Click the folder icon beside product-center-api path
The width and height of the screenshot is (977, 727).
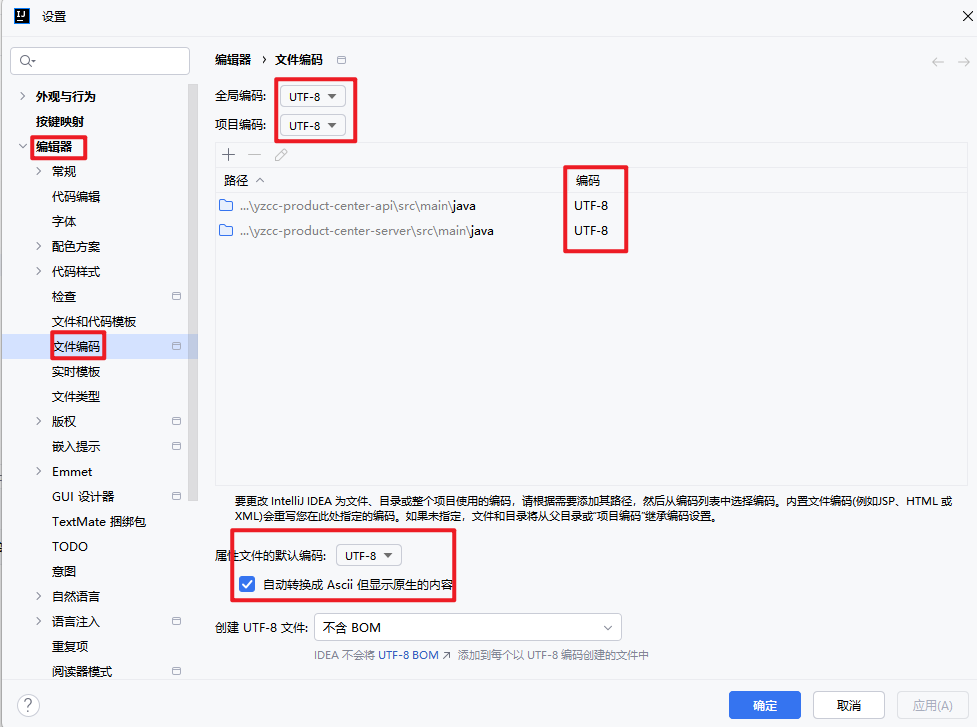(x=227, y=204)
